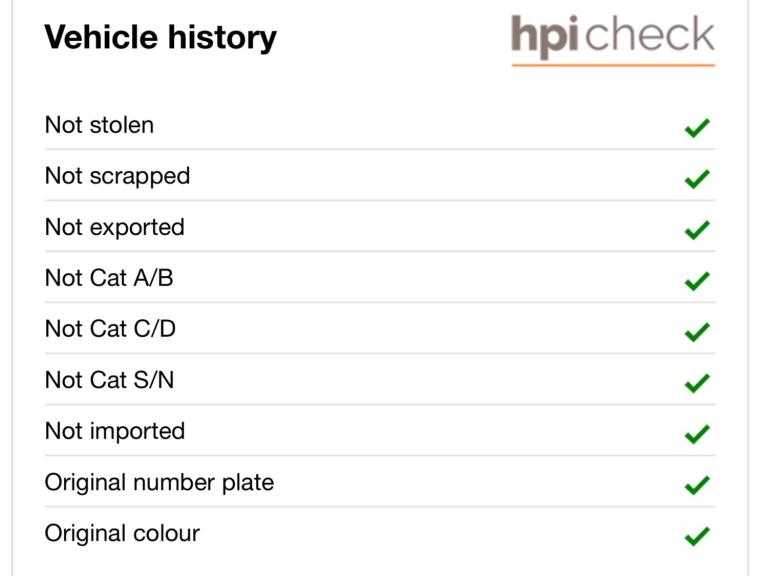The height and width of the screenshot is (576, 768).
Task: Click the checkmark for Original number plate
Action: click(697, 485)
